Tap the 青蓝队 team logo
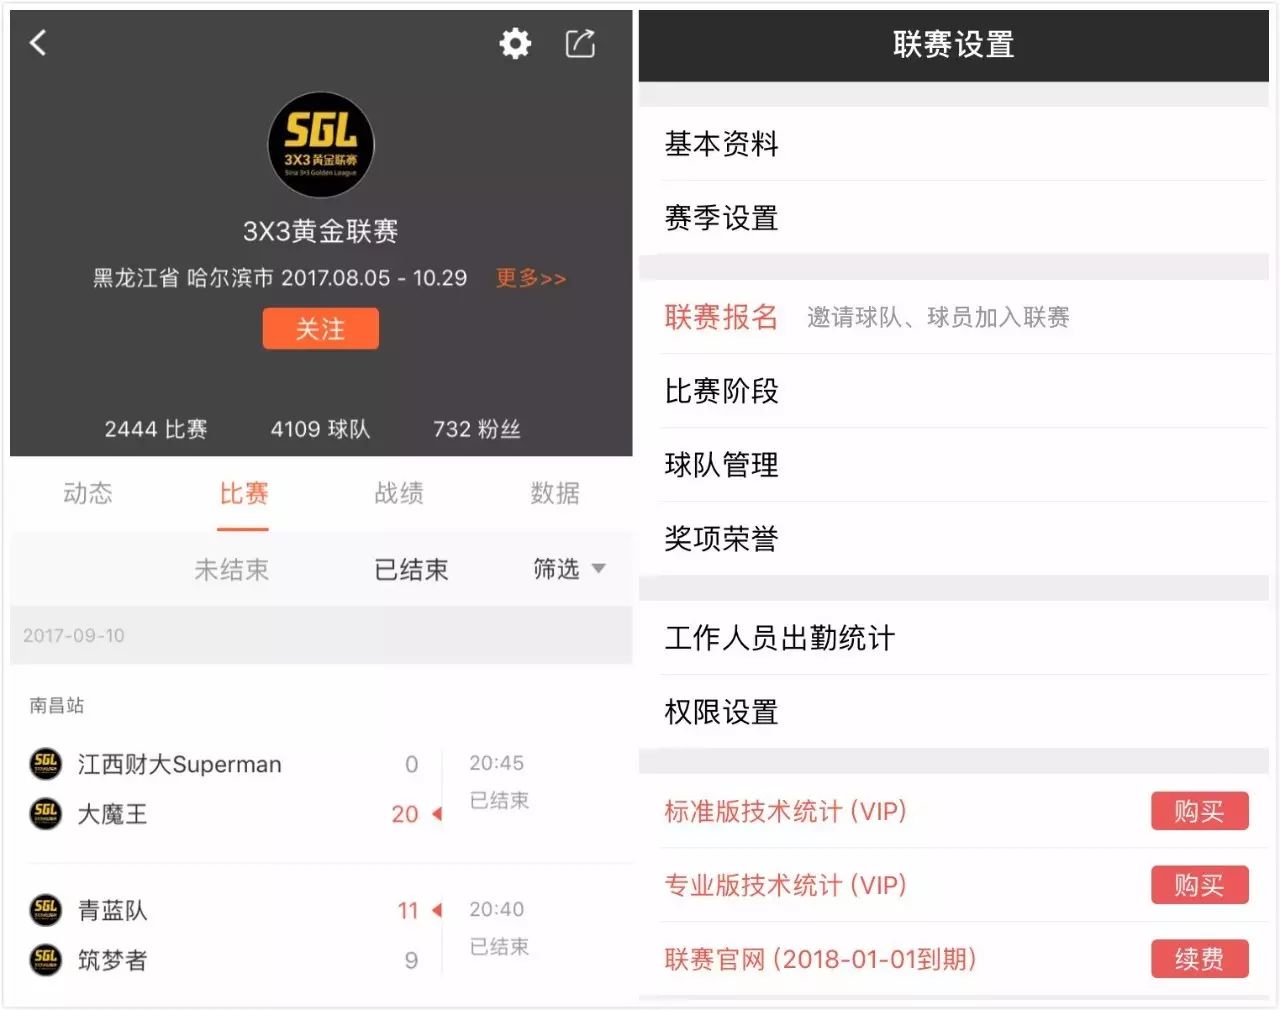 click(x=46, y=909)
